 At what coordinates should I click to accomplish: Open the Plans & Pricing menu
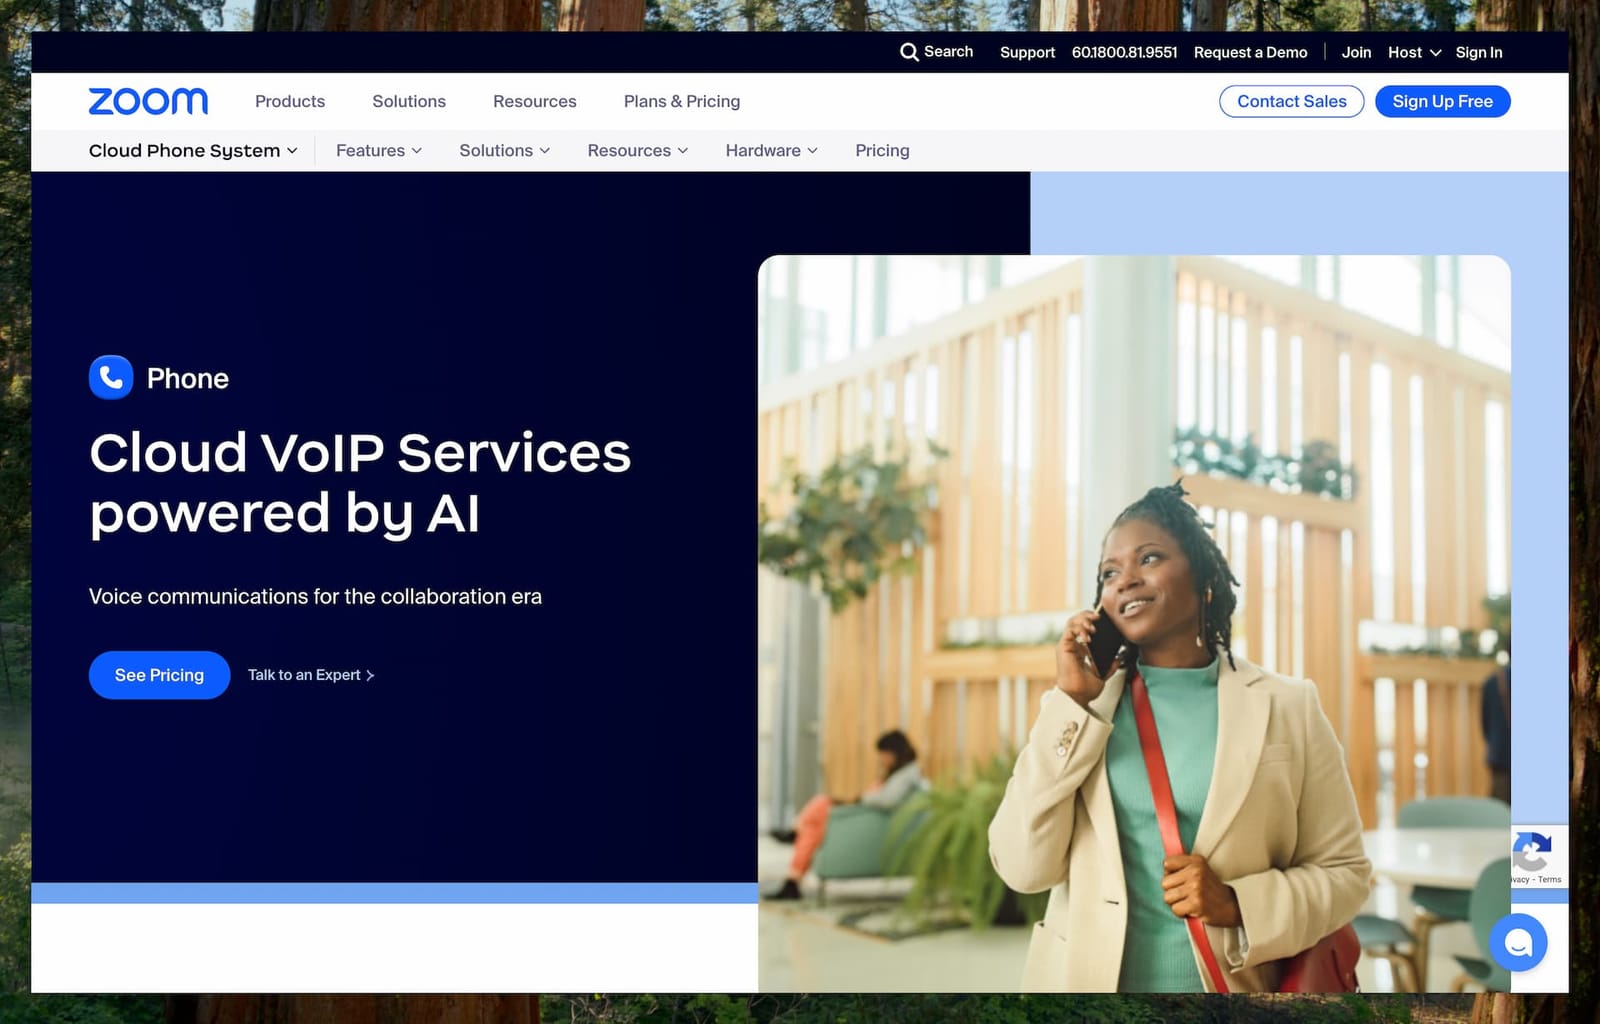pyautogui.click(x=681, y=101)
